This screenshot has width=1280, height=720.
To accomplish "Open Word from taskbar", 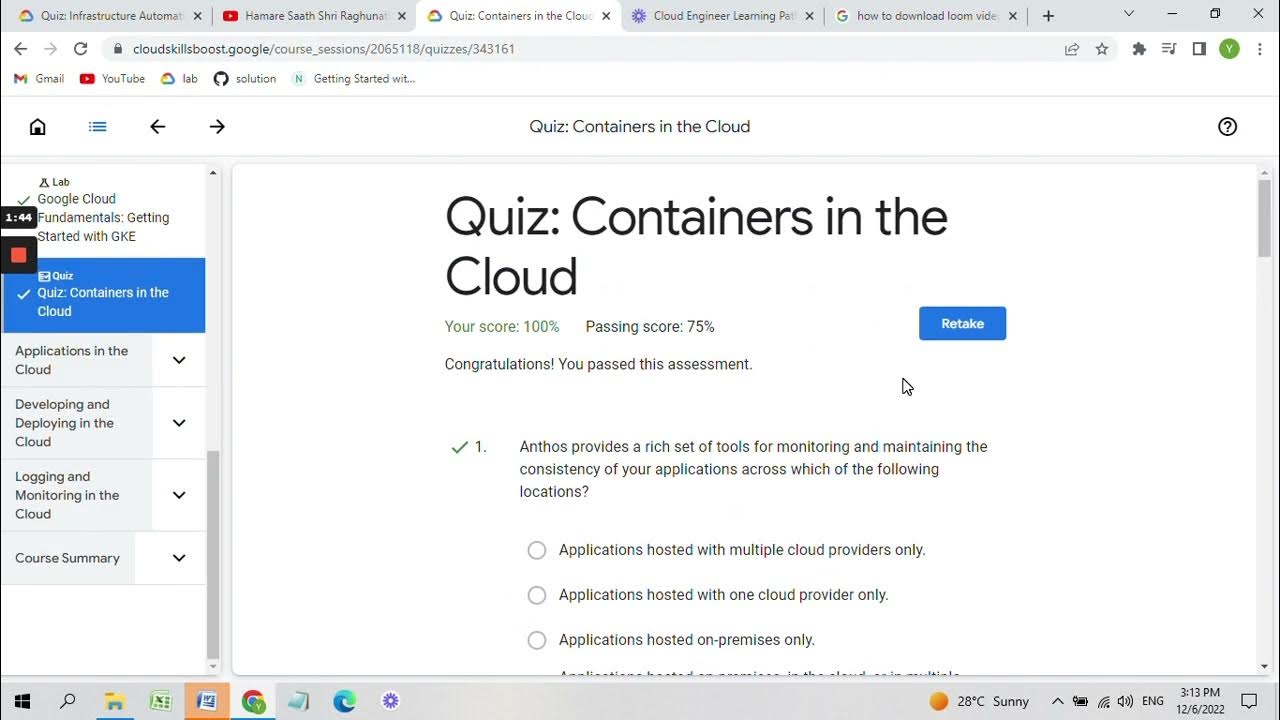I will pos(207,701).
